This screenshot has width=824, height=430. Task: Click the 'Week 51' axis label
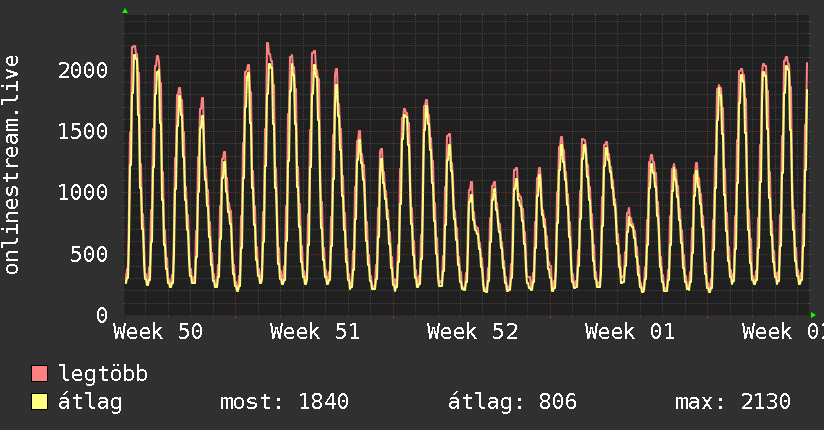[x=315, y=332]
